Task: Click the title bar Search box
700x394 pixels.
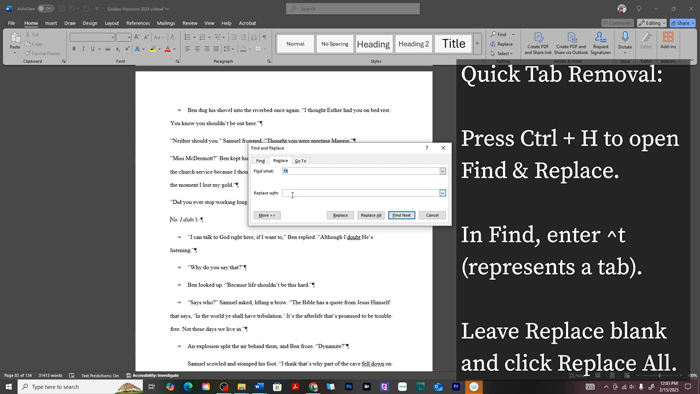Action: (x=353, y=8)
